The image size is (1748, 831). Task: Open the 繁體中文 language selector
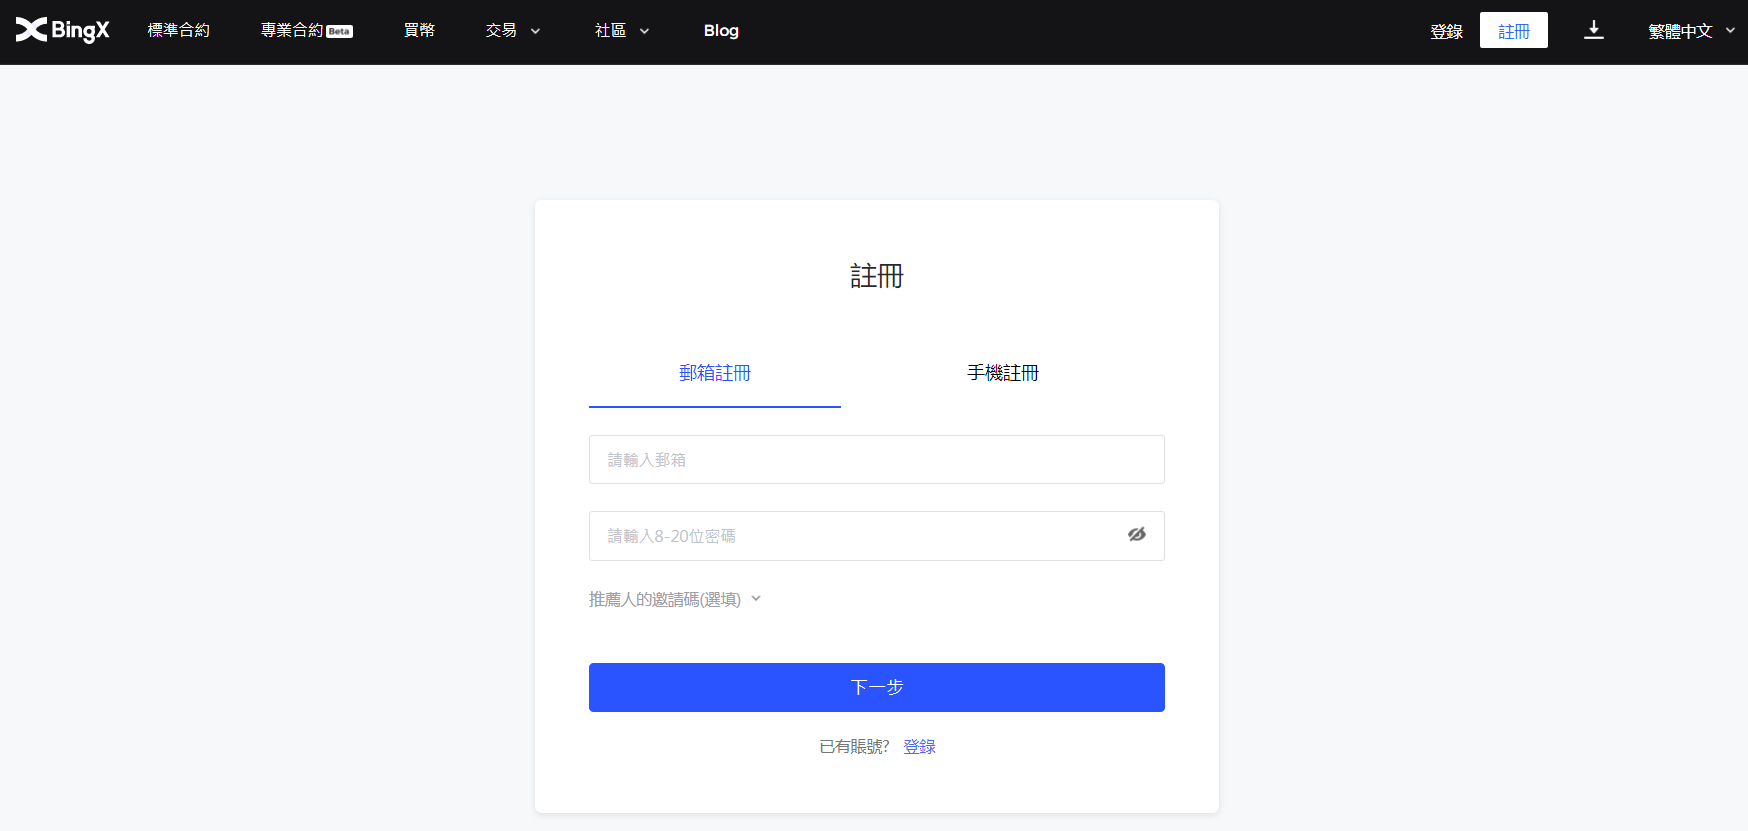coord(1691,31)
